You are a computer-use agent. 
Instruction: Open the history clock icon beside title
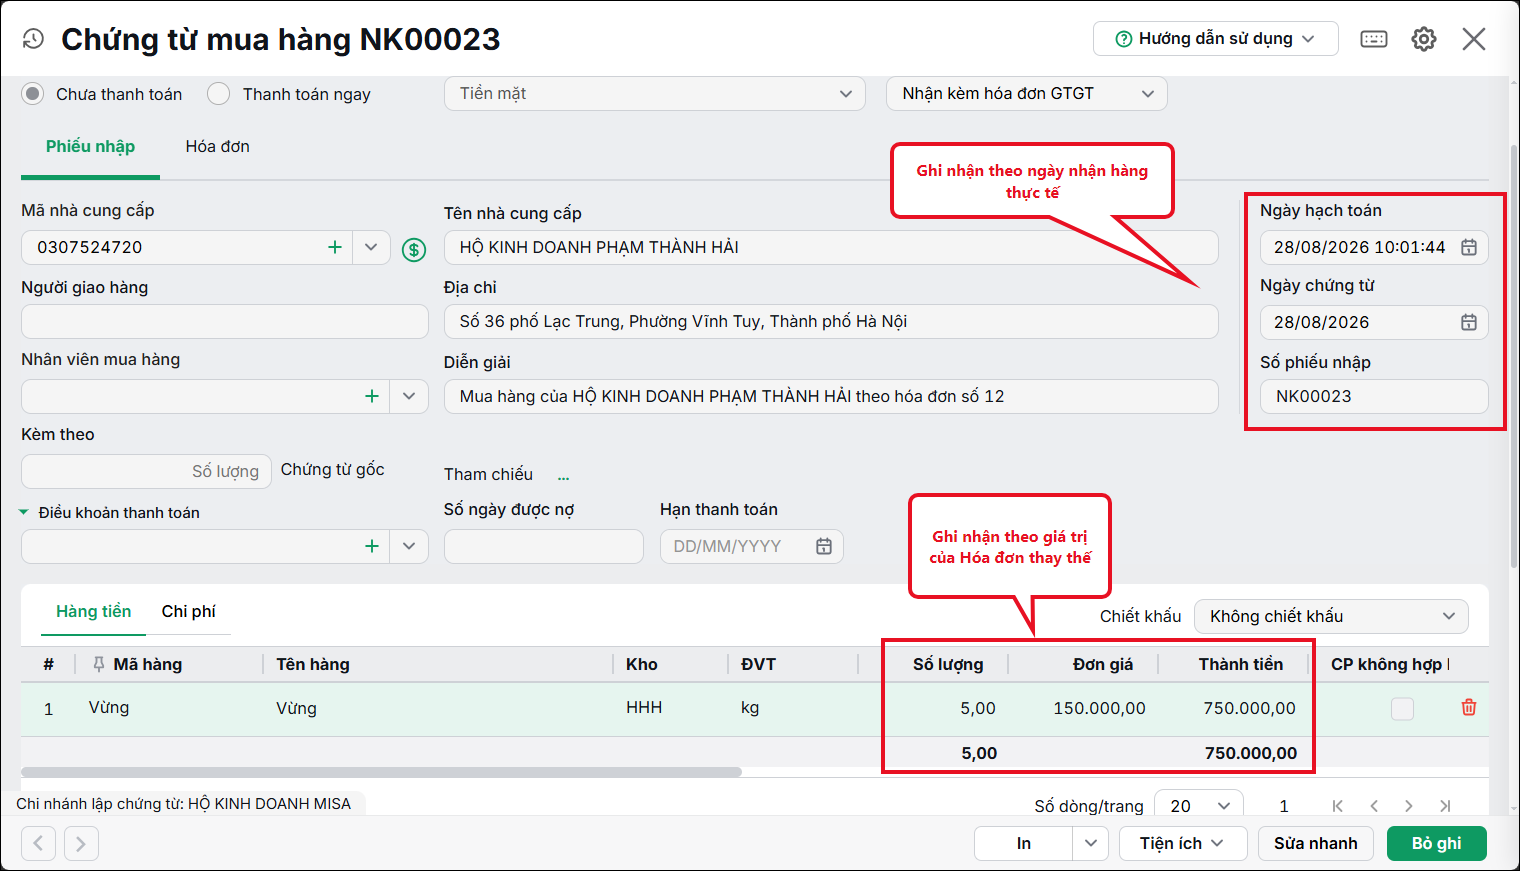pyautogui.click(x=33, y=39)
